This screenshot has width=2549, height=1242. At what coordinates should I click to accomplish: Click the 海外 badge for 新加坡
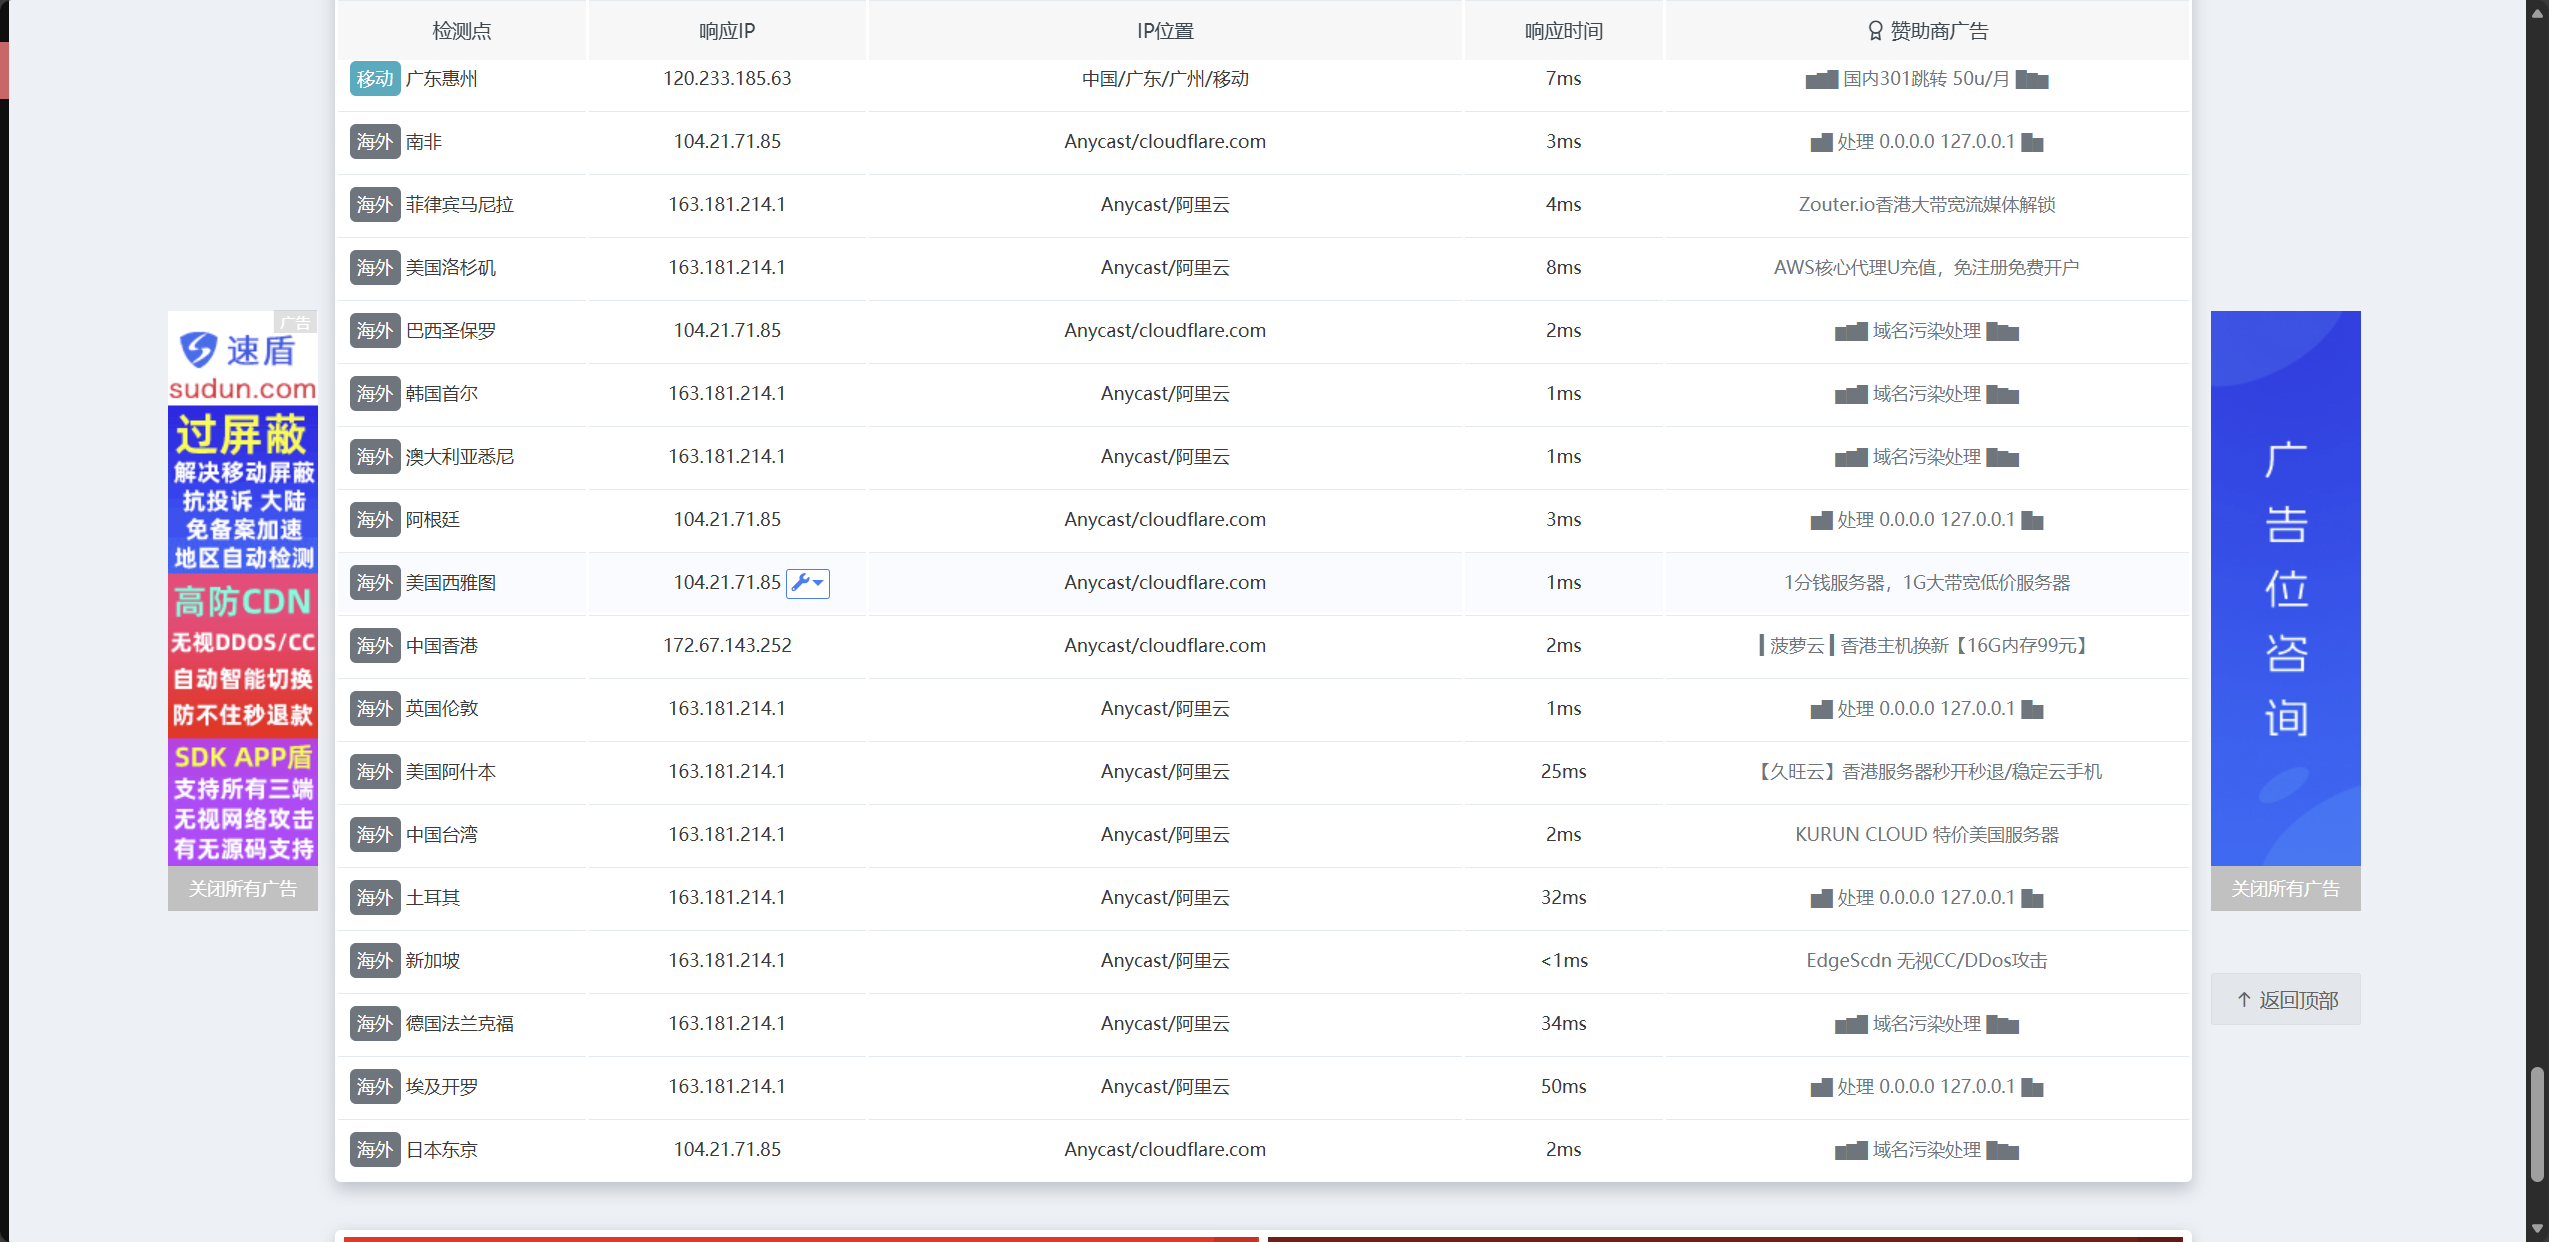pyautogui.click(x=375, y=961)
